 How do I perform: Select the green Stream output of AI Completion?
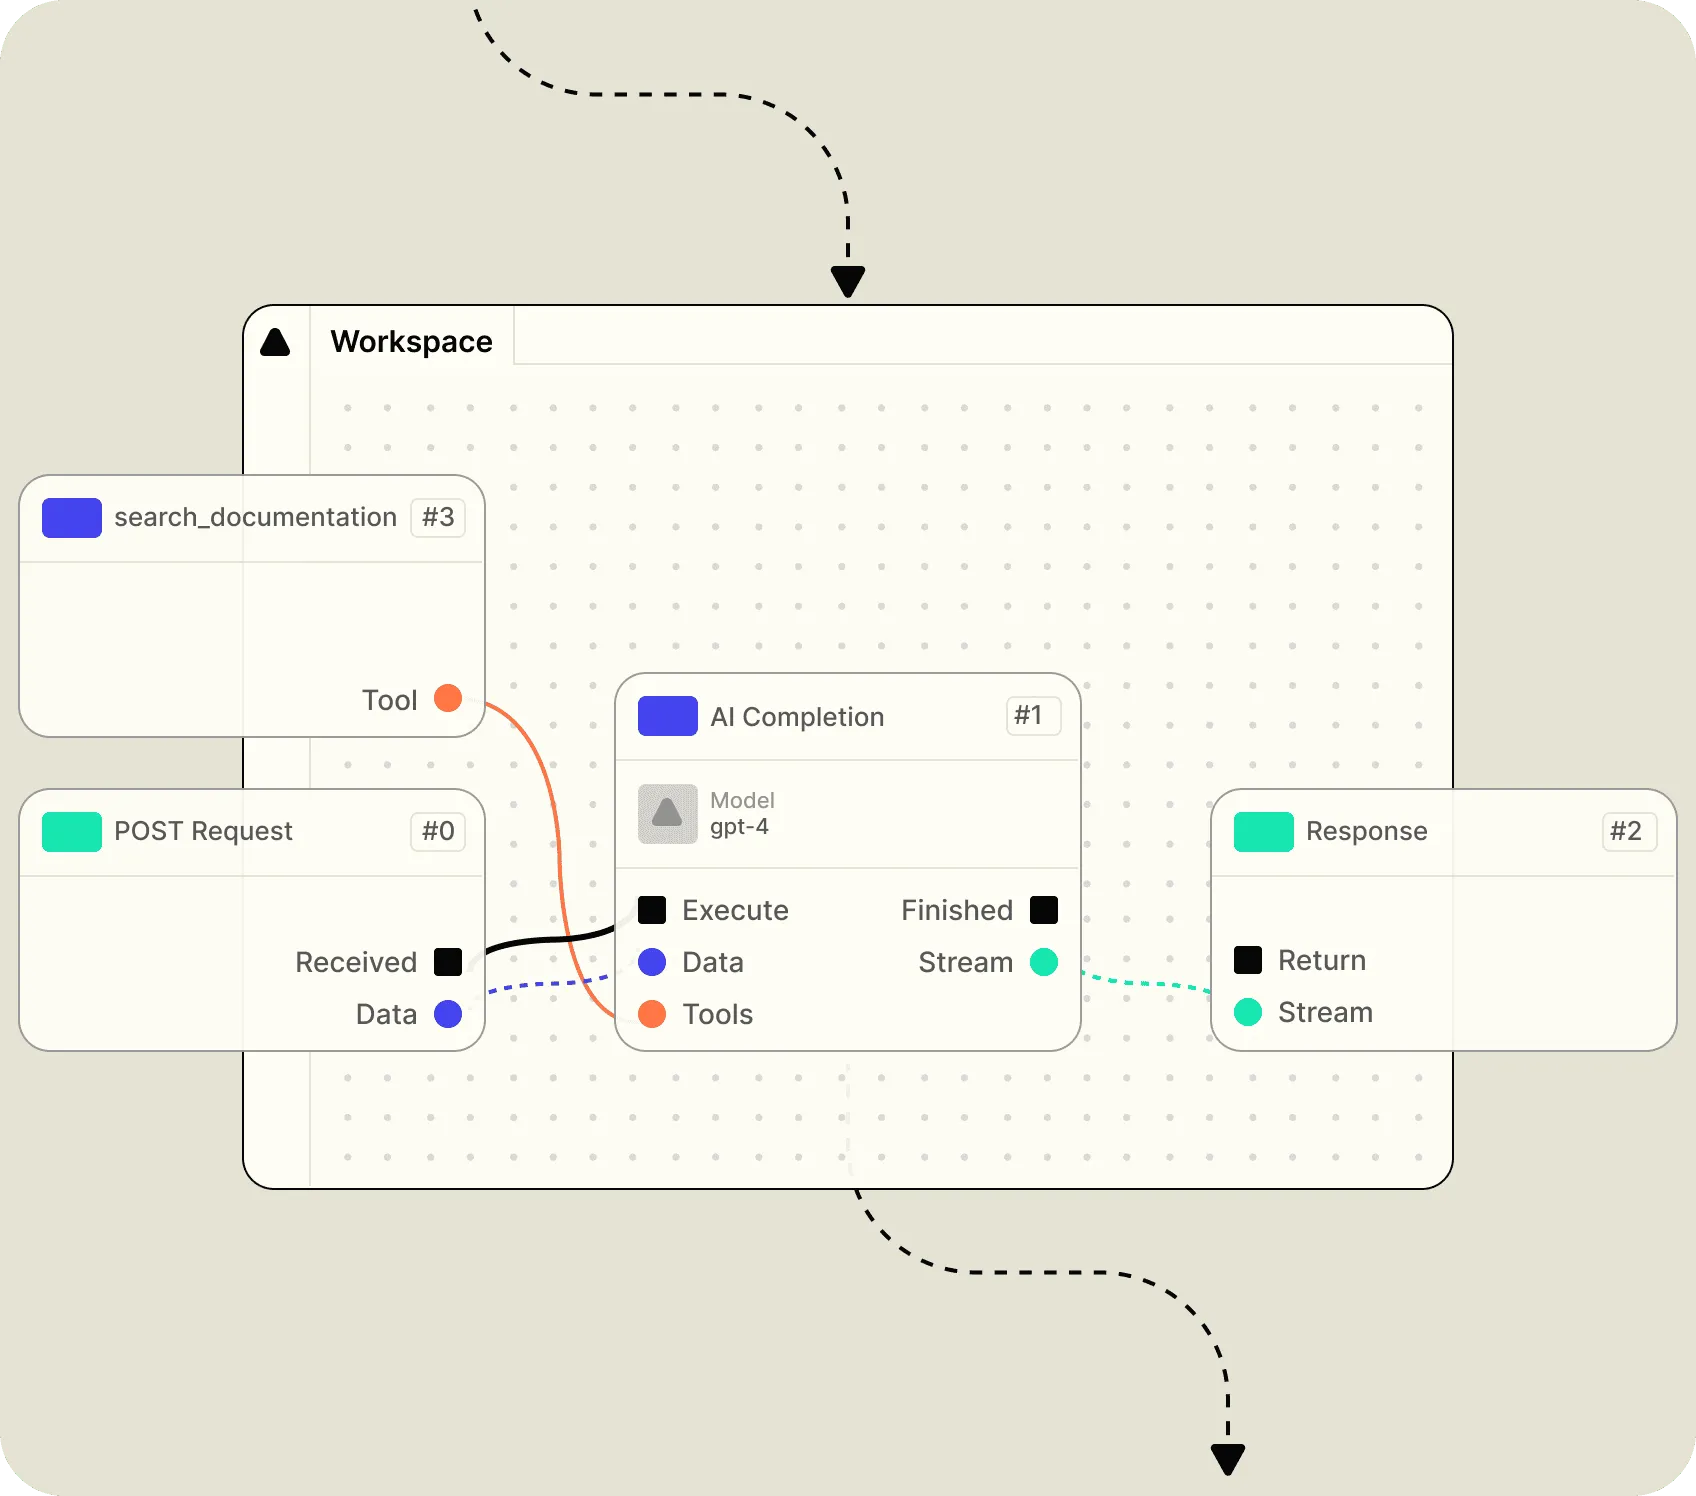(x=1044, y=962)
